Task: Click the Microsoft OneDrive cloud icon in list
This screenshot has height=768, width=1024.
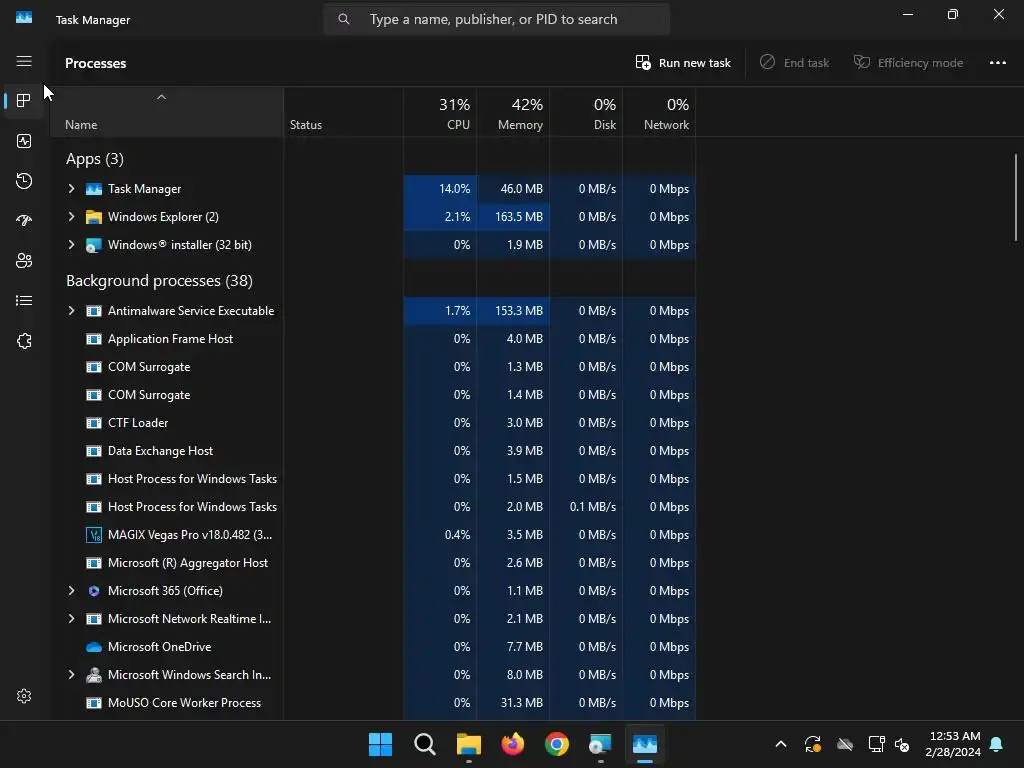Action: [94, 647]
